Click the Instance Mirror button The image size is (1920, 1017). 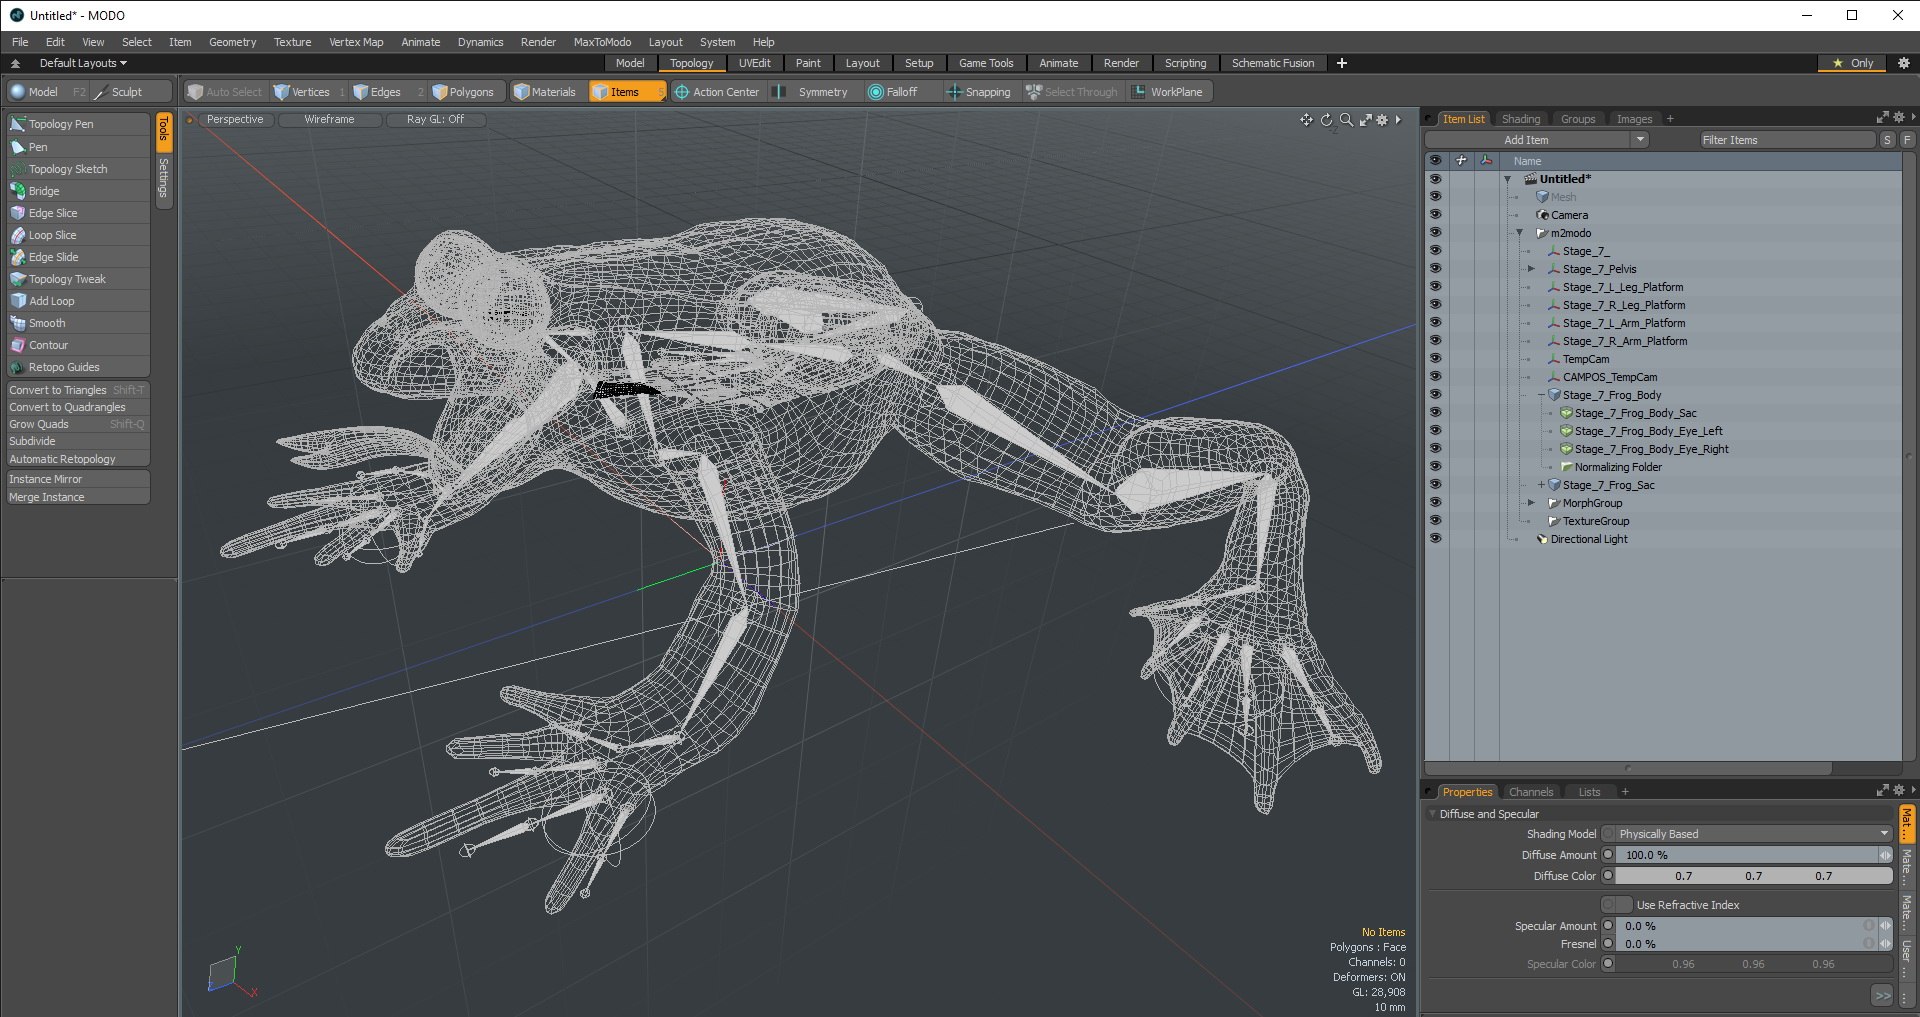click(x=78, y=479)
